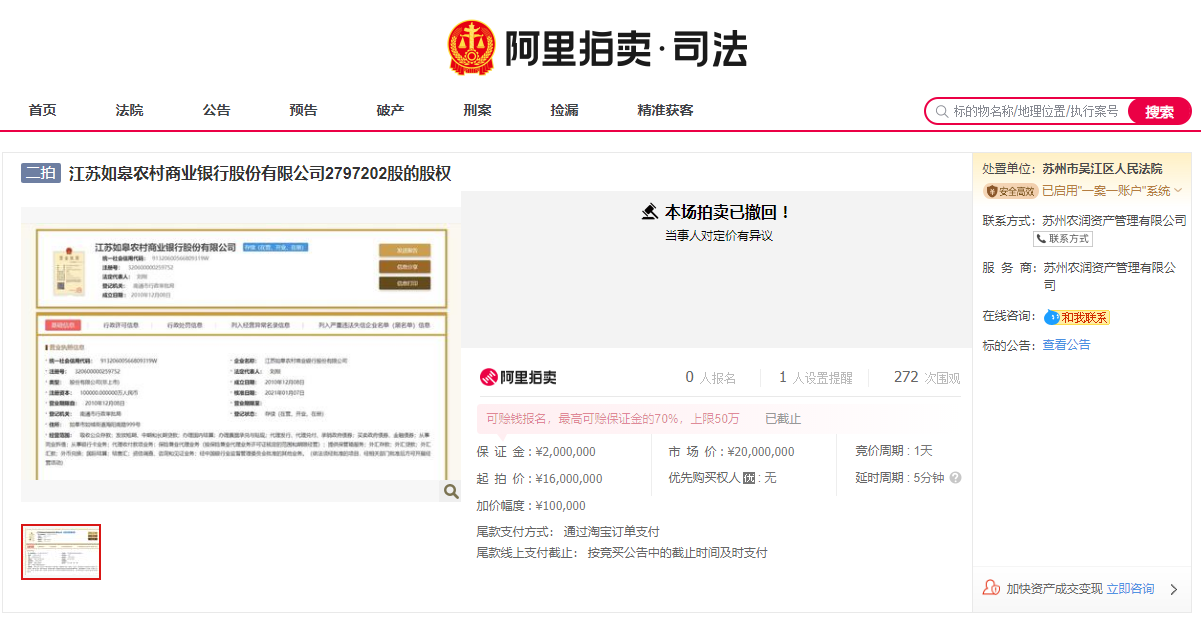This screenshot has height=620, width=1201.
Task: Open the 公告 navigation tab
Action: [216, 110]
